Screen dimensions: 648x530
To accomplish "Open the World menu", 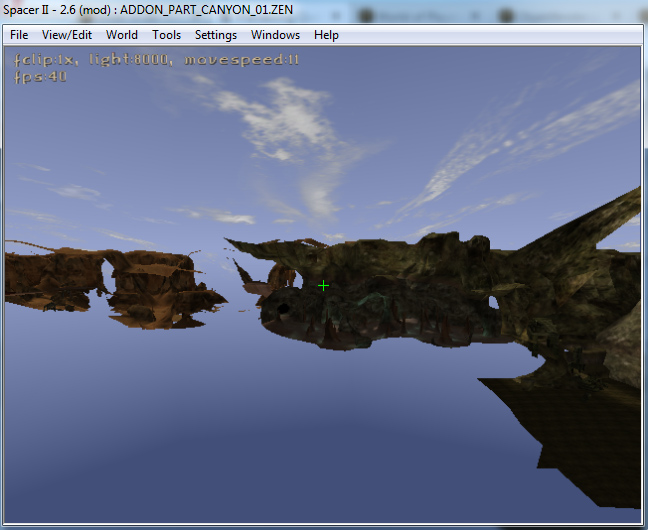I will [122, 35].
